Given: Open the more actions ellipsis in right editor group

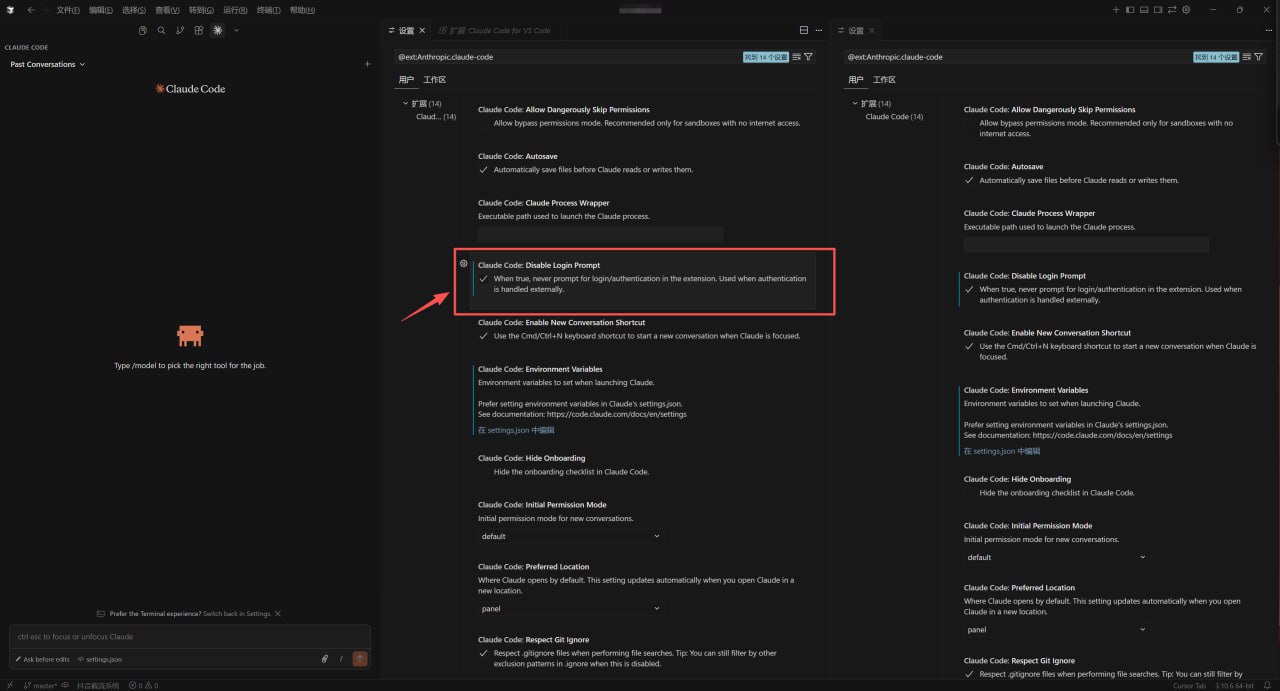Looking at the screenshot, I should point(1268,30).
